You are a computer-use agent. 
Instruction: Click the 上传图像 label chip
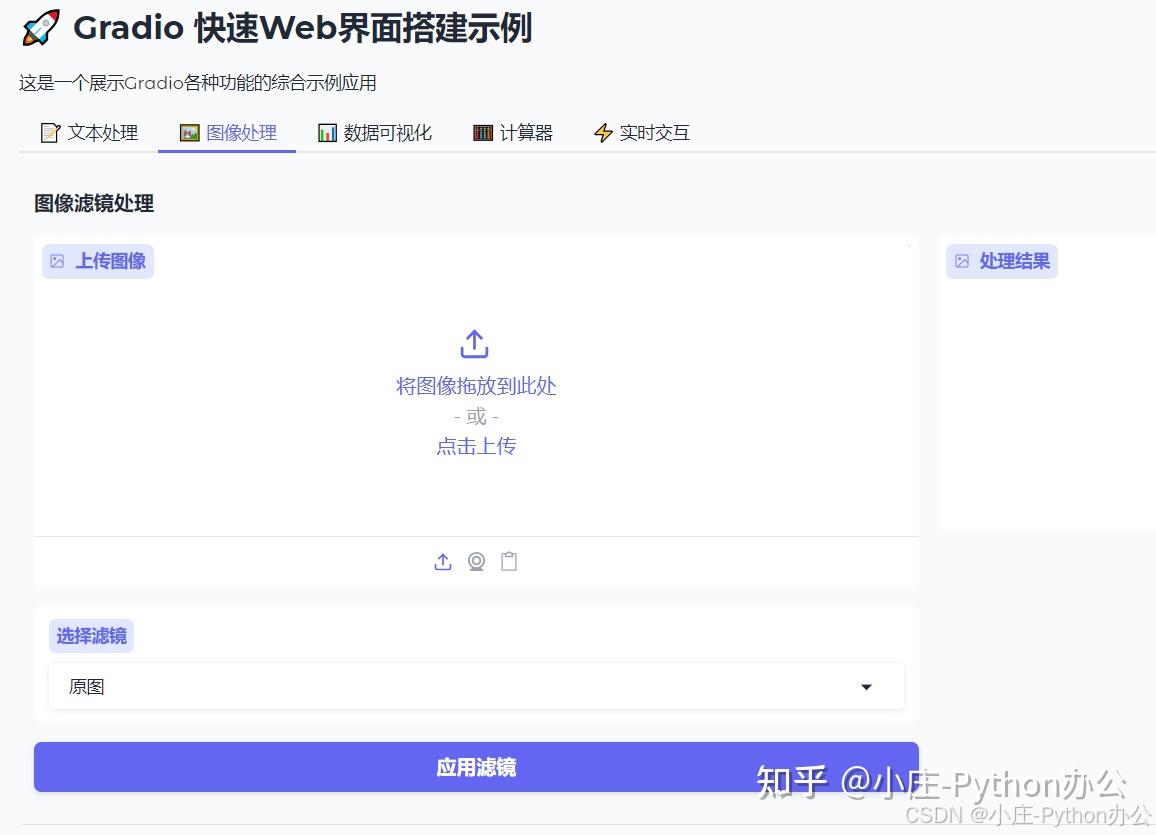click(97, 260)
